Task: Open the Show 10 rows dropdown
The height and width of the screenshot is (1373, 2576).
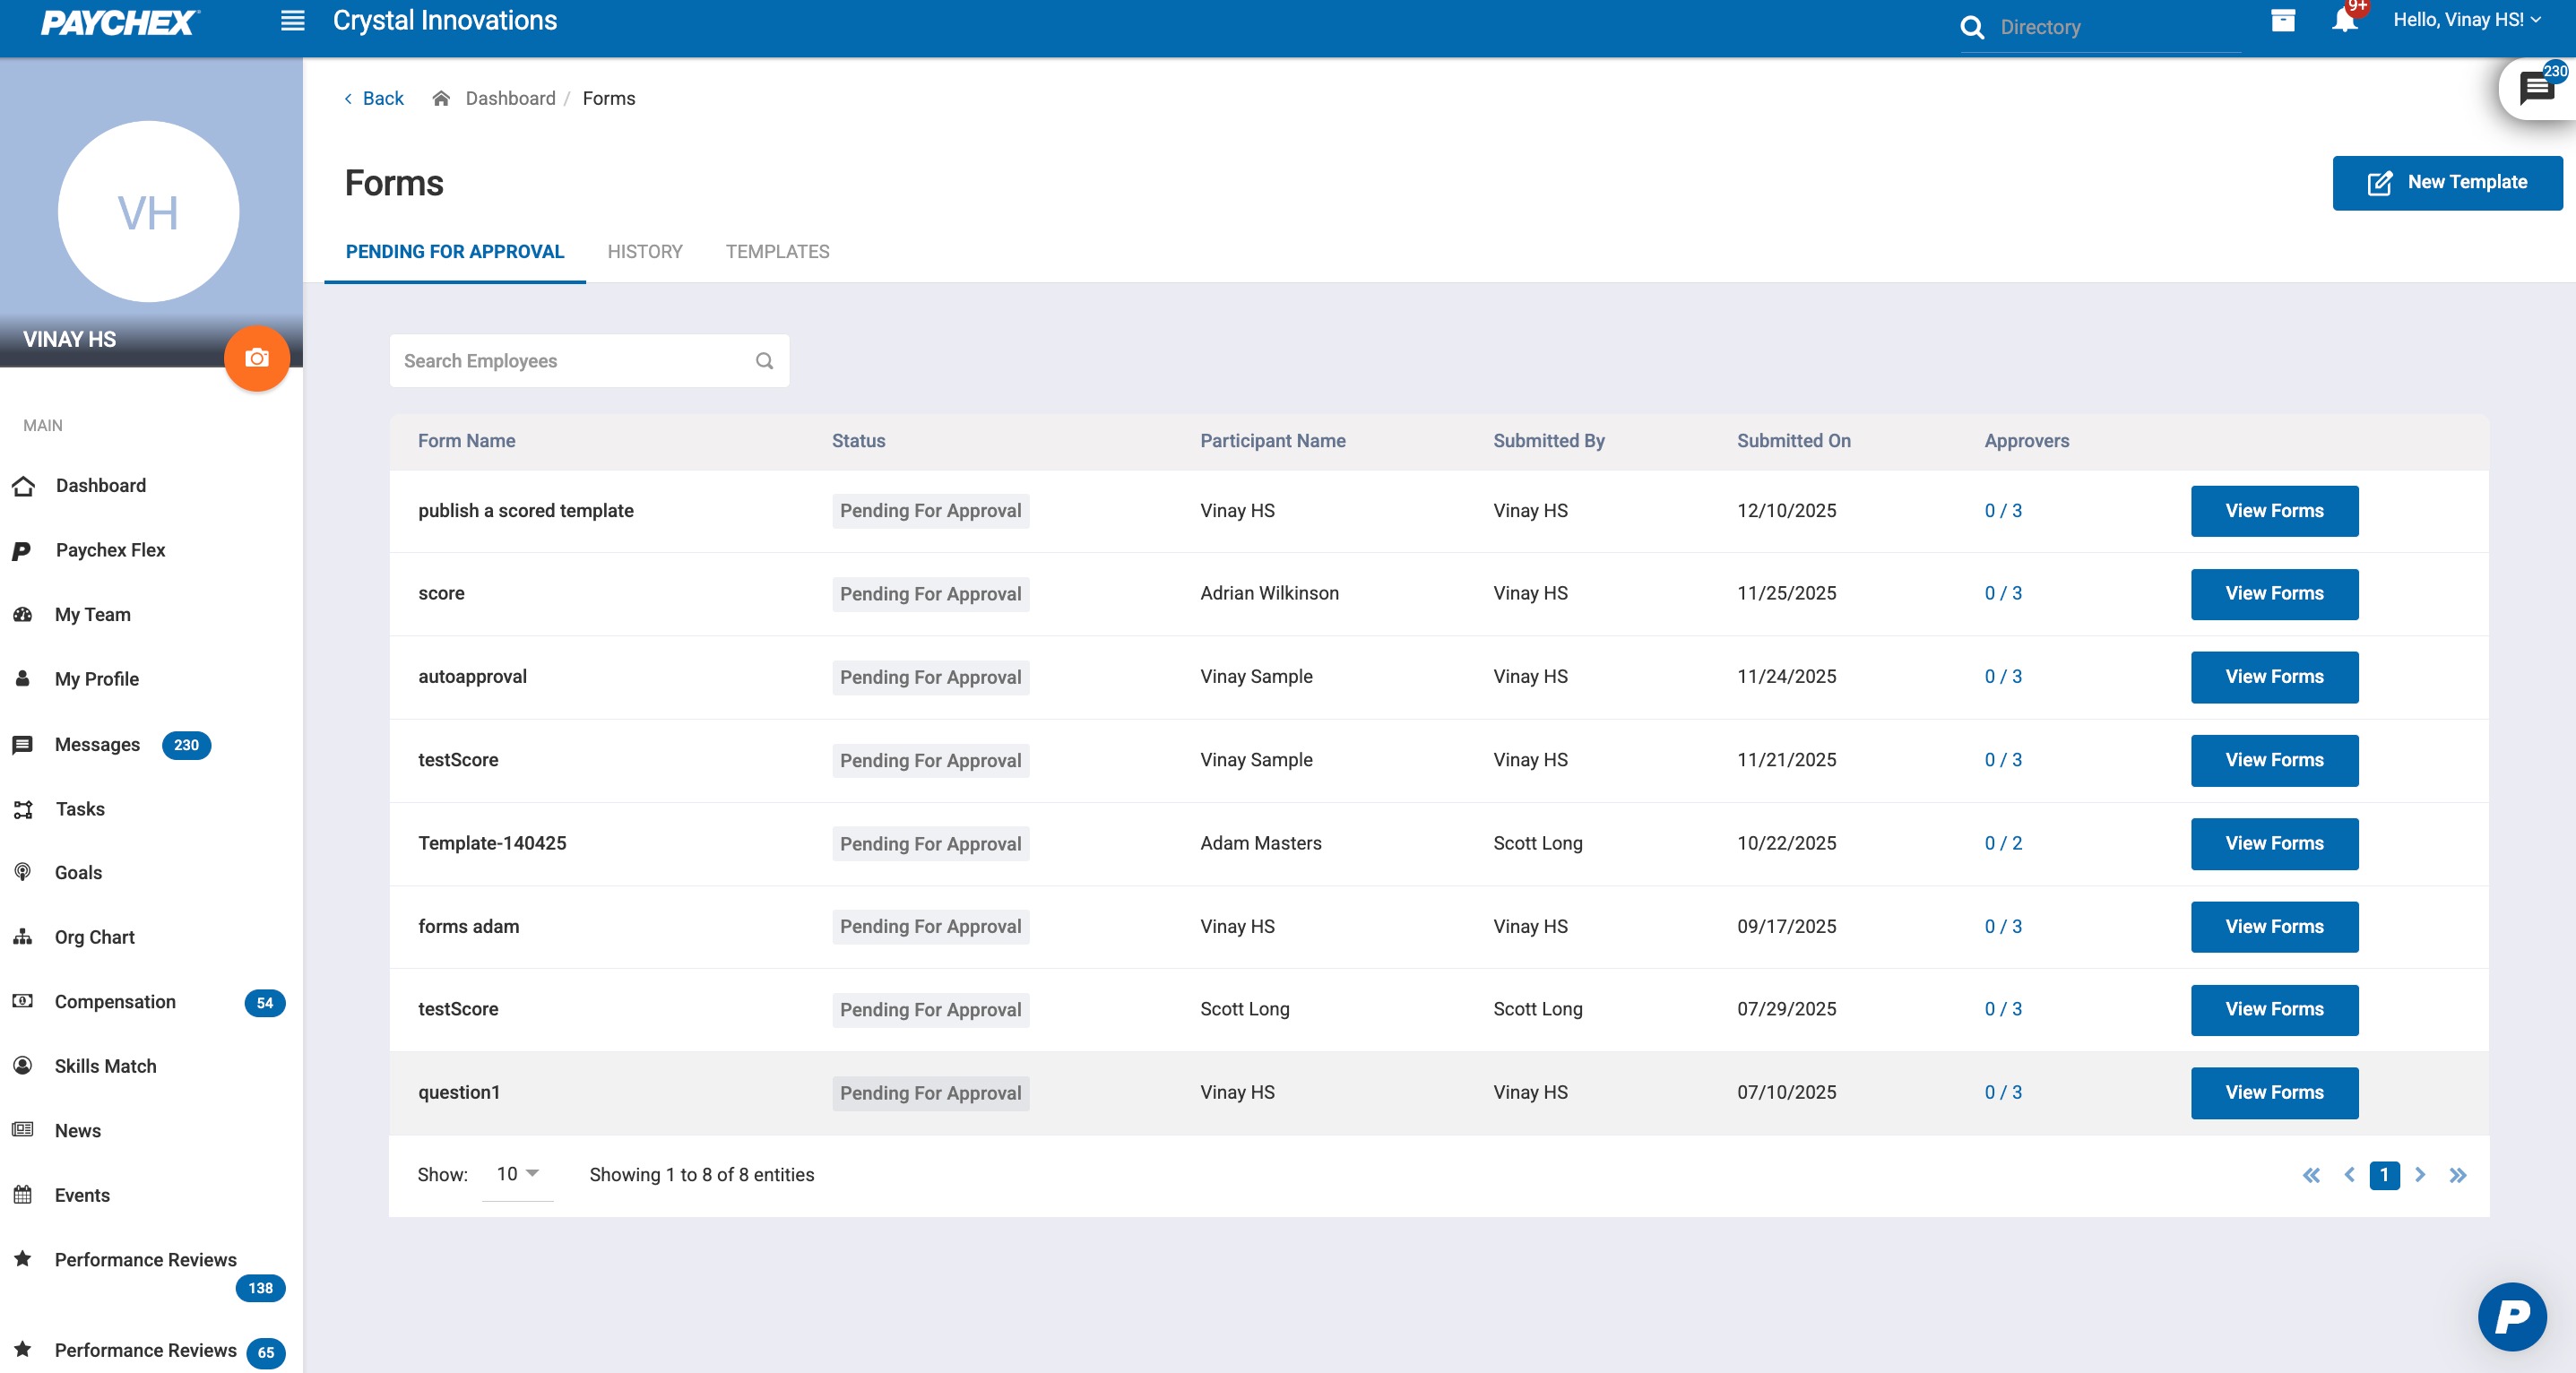Action: [517, 1174]
